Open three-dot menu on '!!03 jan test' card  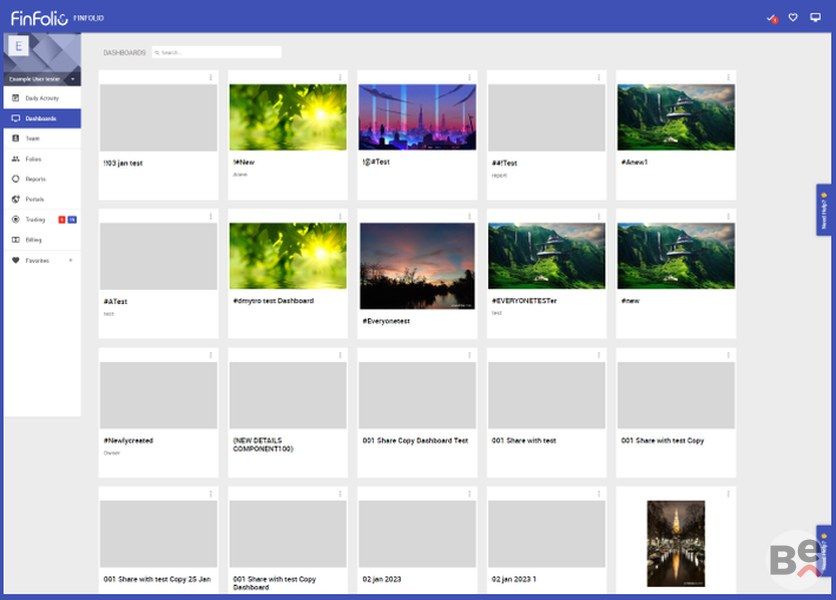point(210,77)
